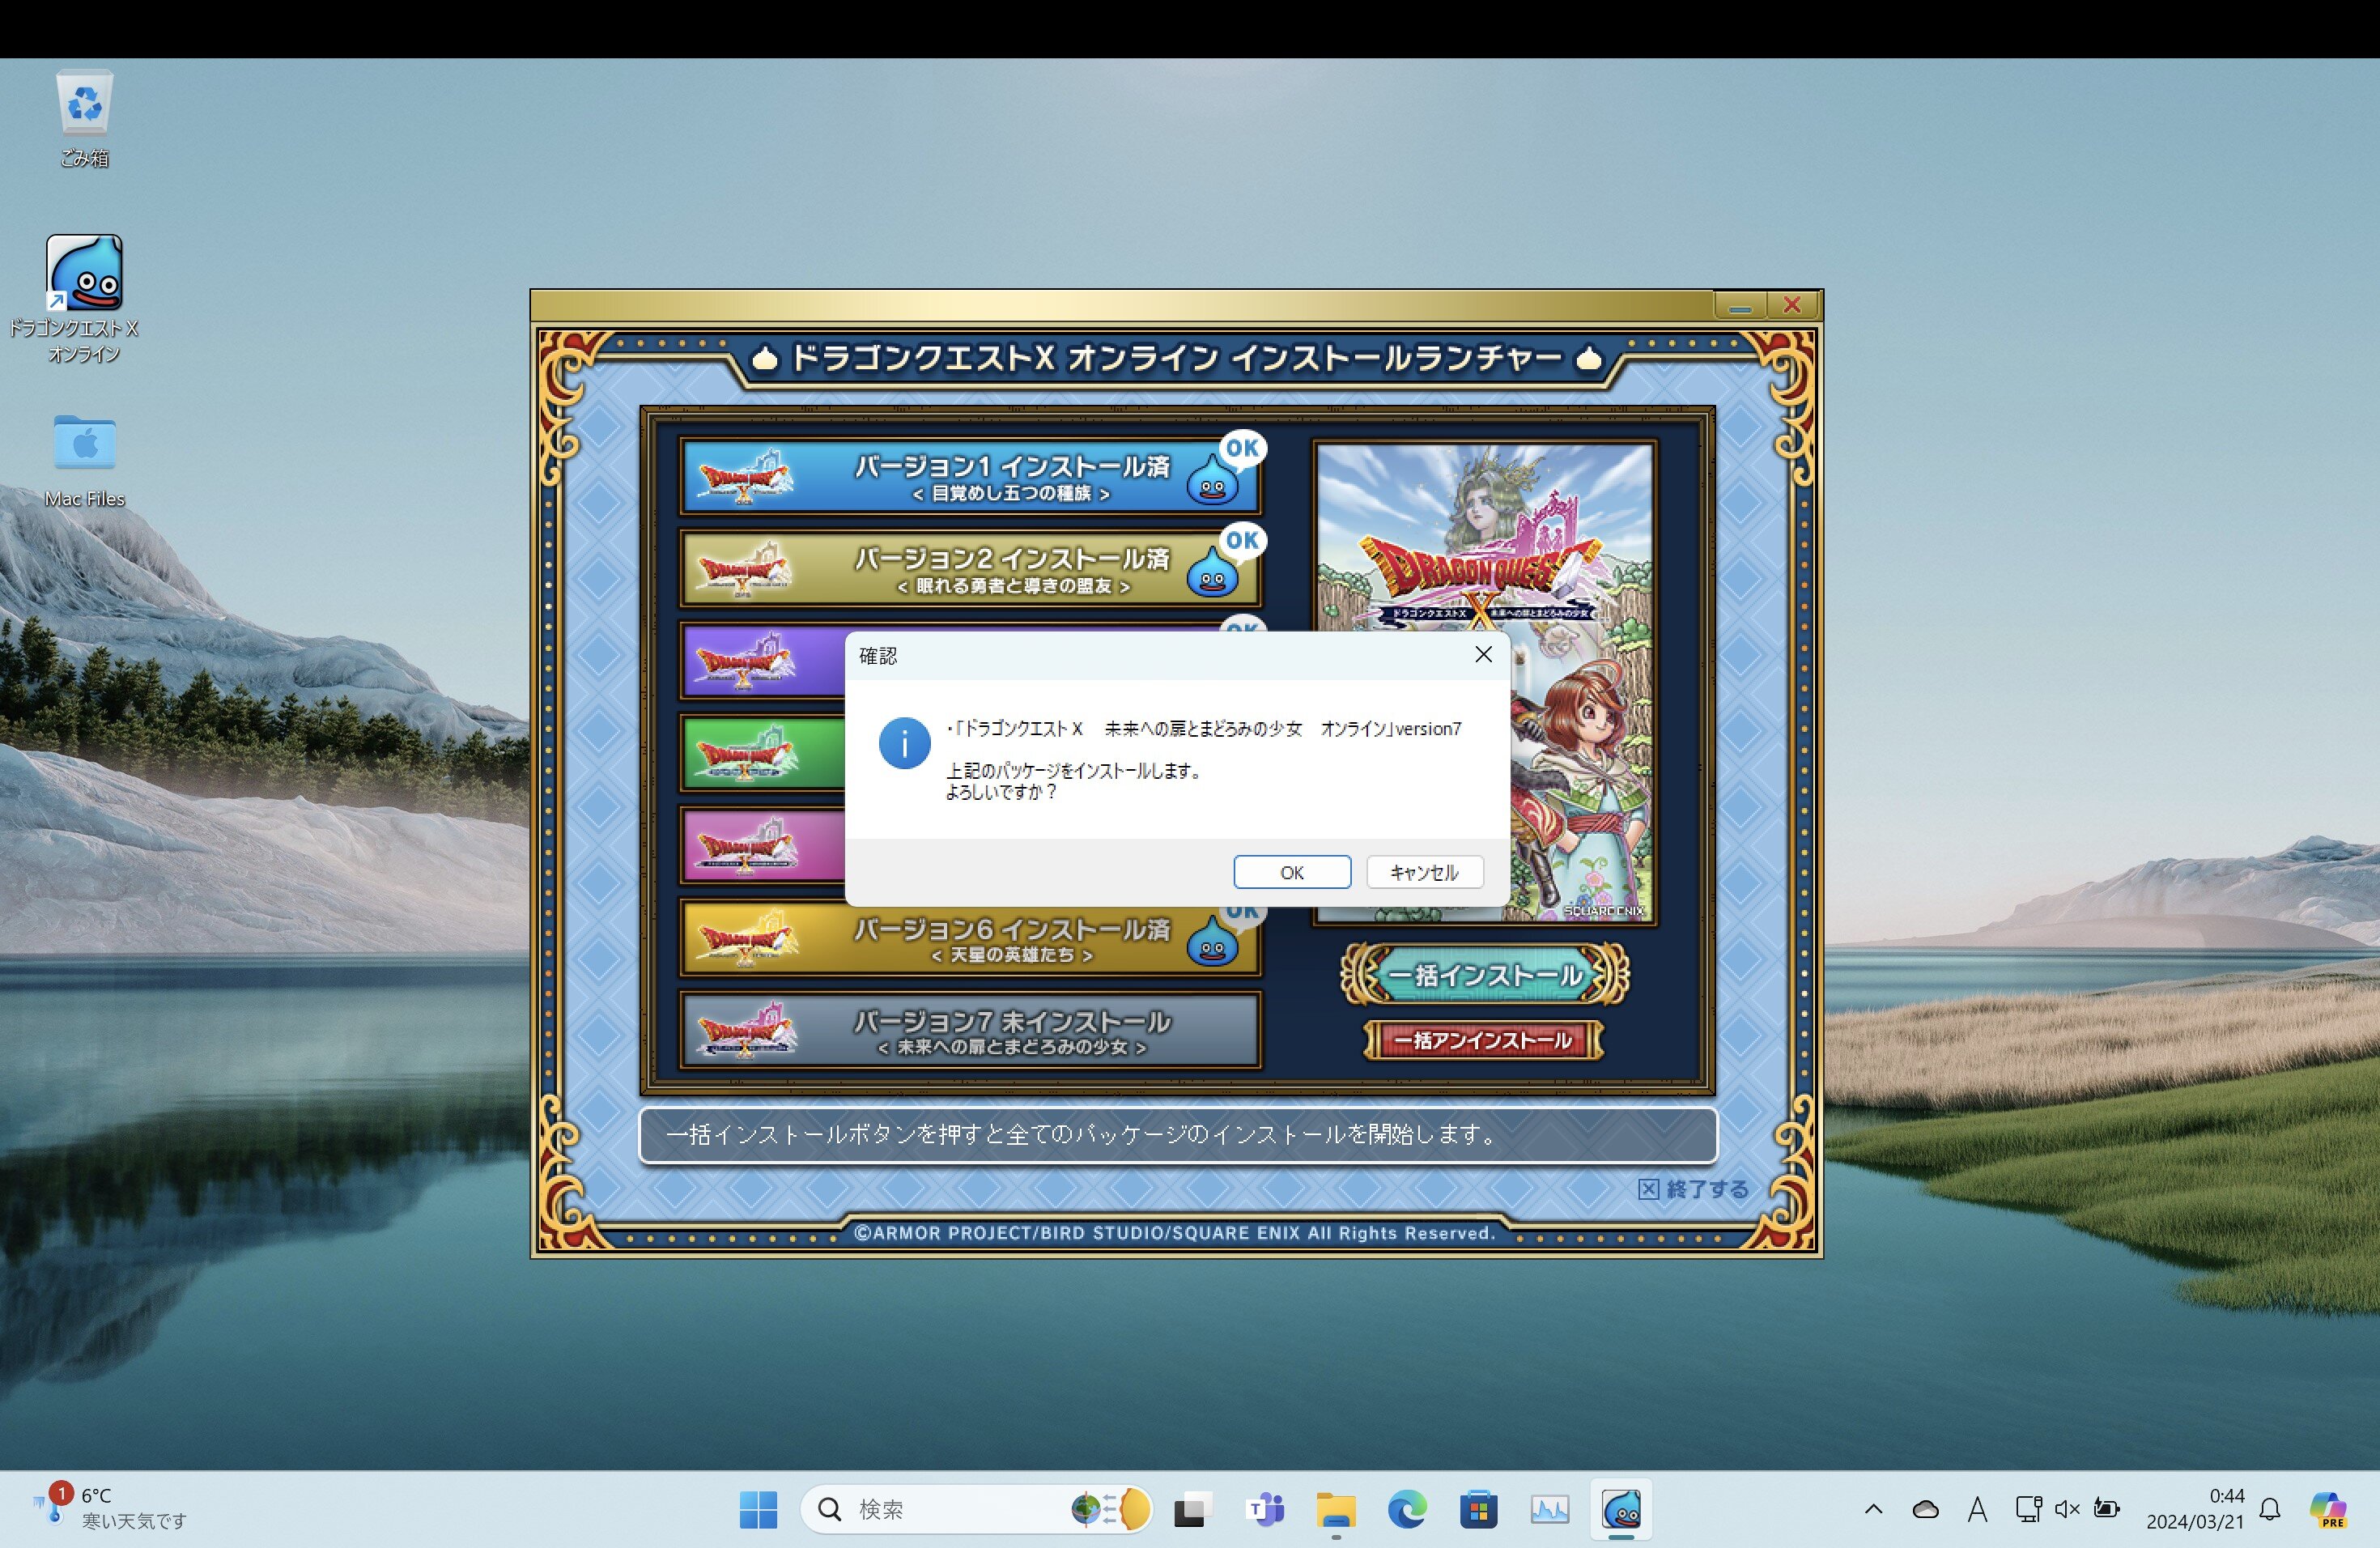Click the OneDrive cloud tray icon
This screenshot has height=1548, width=2380.
(x=1925, y=1509)
